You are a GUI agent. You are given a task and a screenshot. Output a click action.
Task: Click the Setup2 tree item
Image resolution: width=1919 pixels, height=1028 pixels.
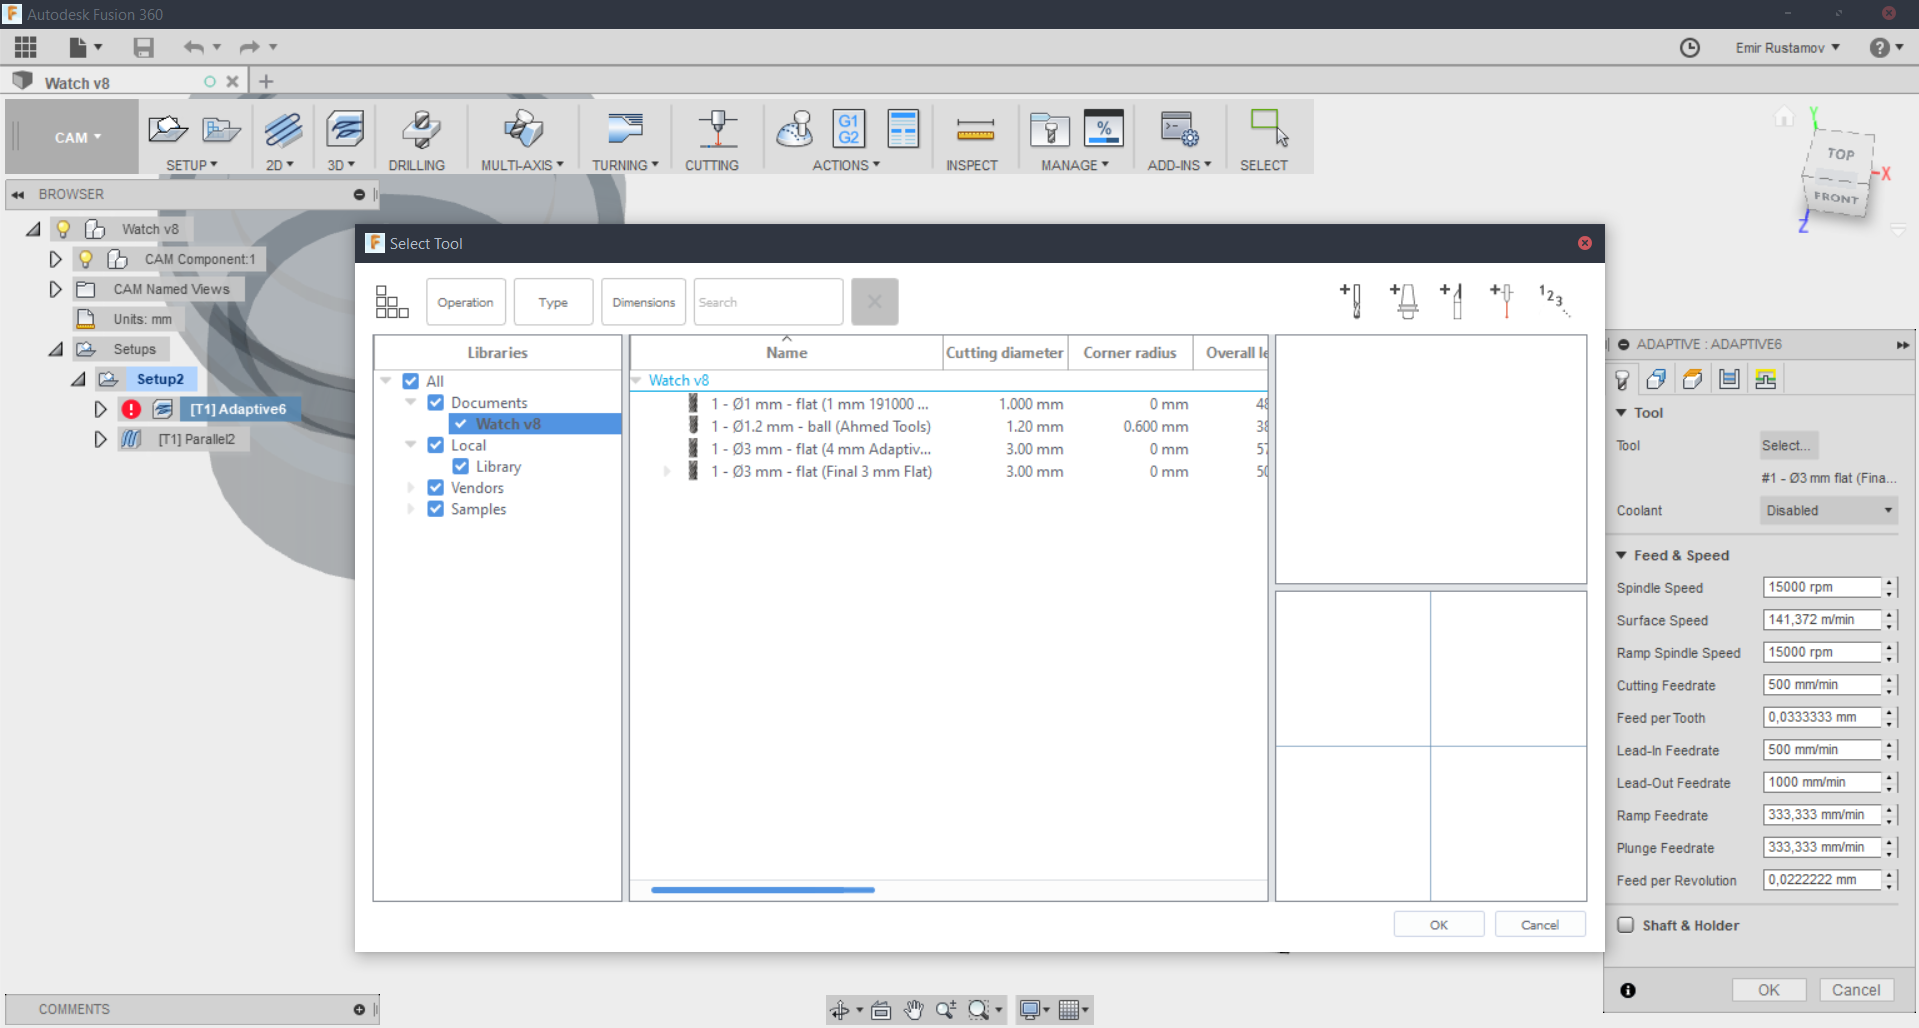point(160,379)
